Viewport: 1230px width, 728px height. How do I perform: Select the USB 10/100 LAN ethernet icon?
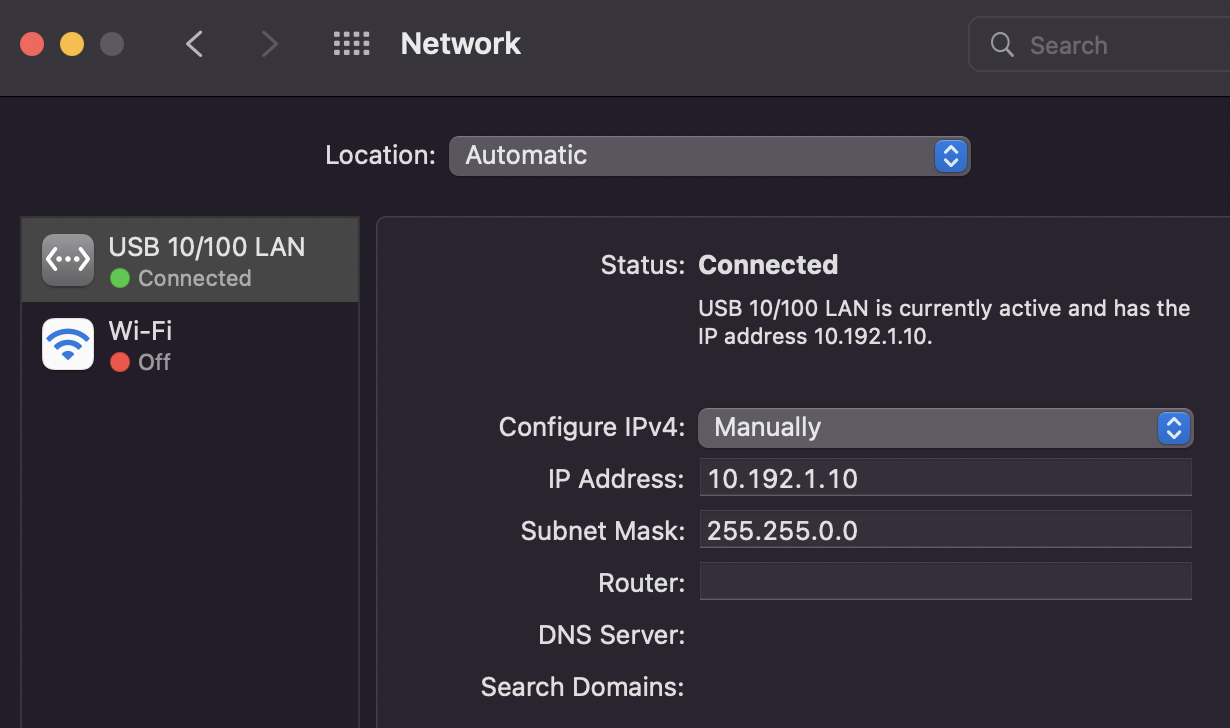pos(68,260)
